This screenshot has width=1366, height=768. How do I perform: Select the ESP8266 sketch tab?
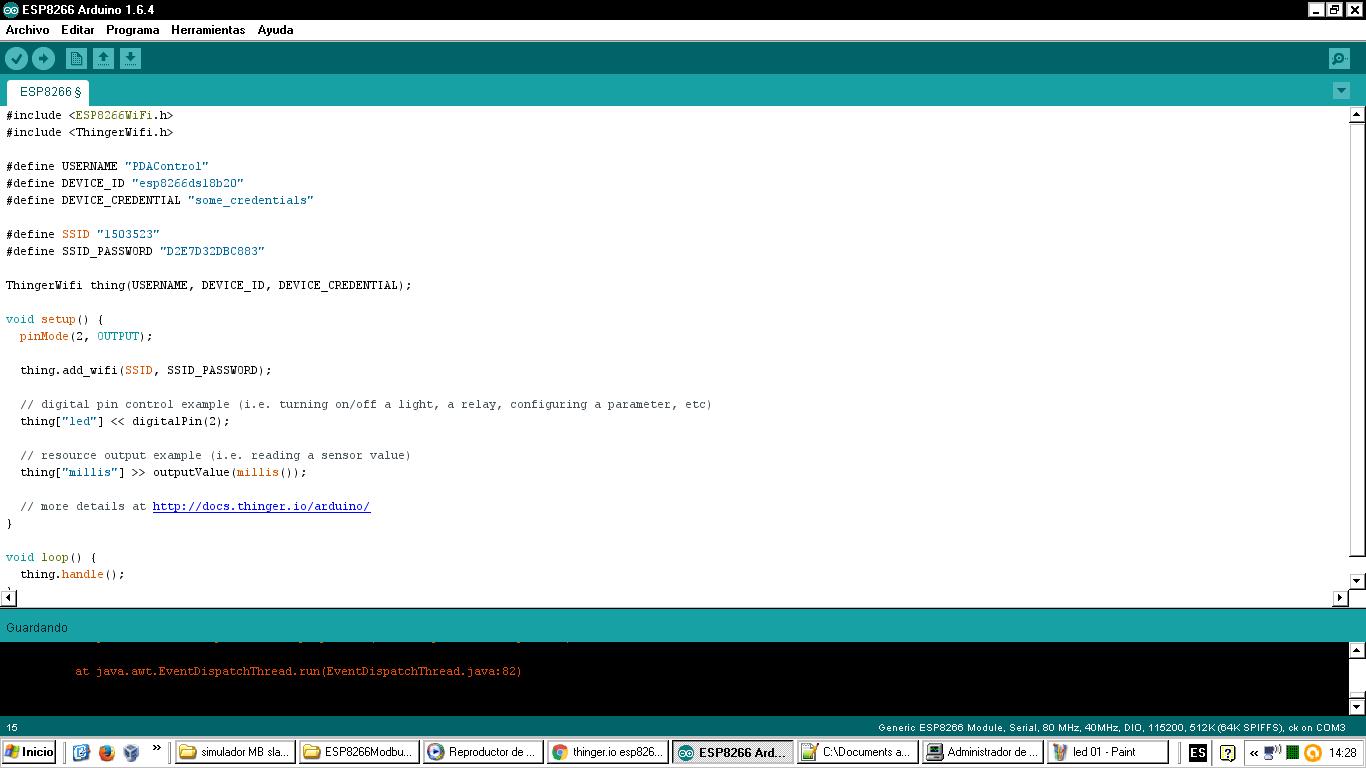pyautogui.click(x=50, y=92)
